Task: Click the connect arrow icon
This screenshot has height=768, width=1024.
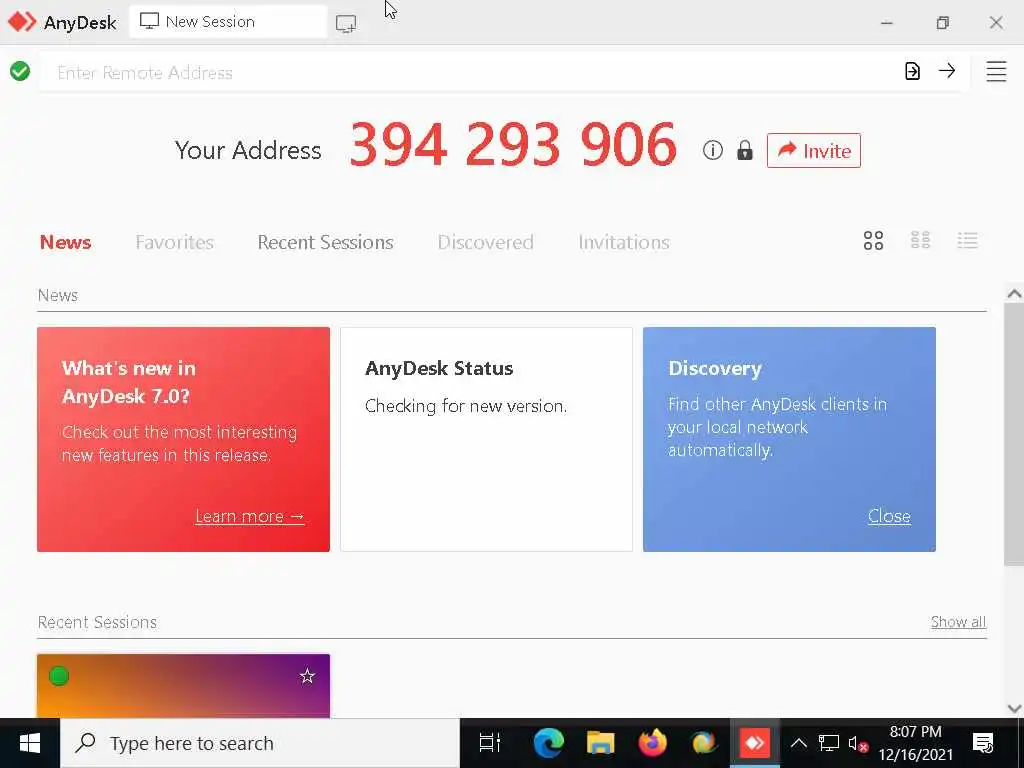Action: [x=947, y=71]
